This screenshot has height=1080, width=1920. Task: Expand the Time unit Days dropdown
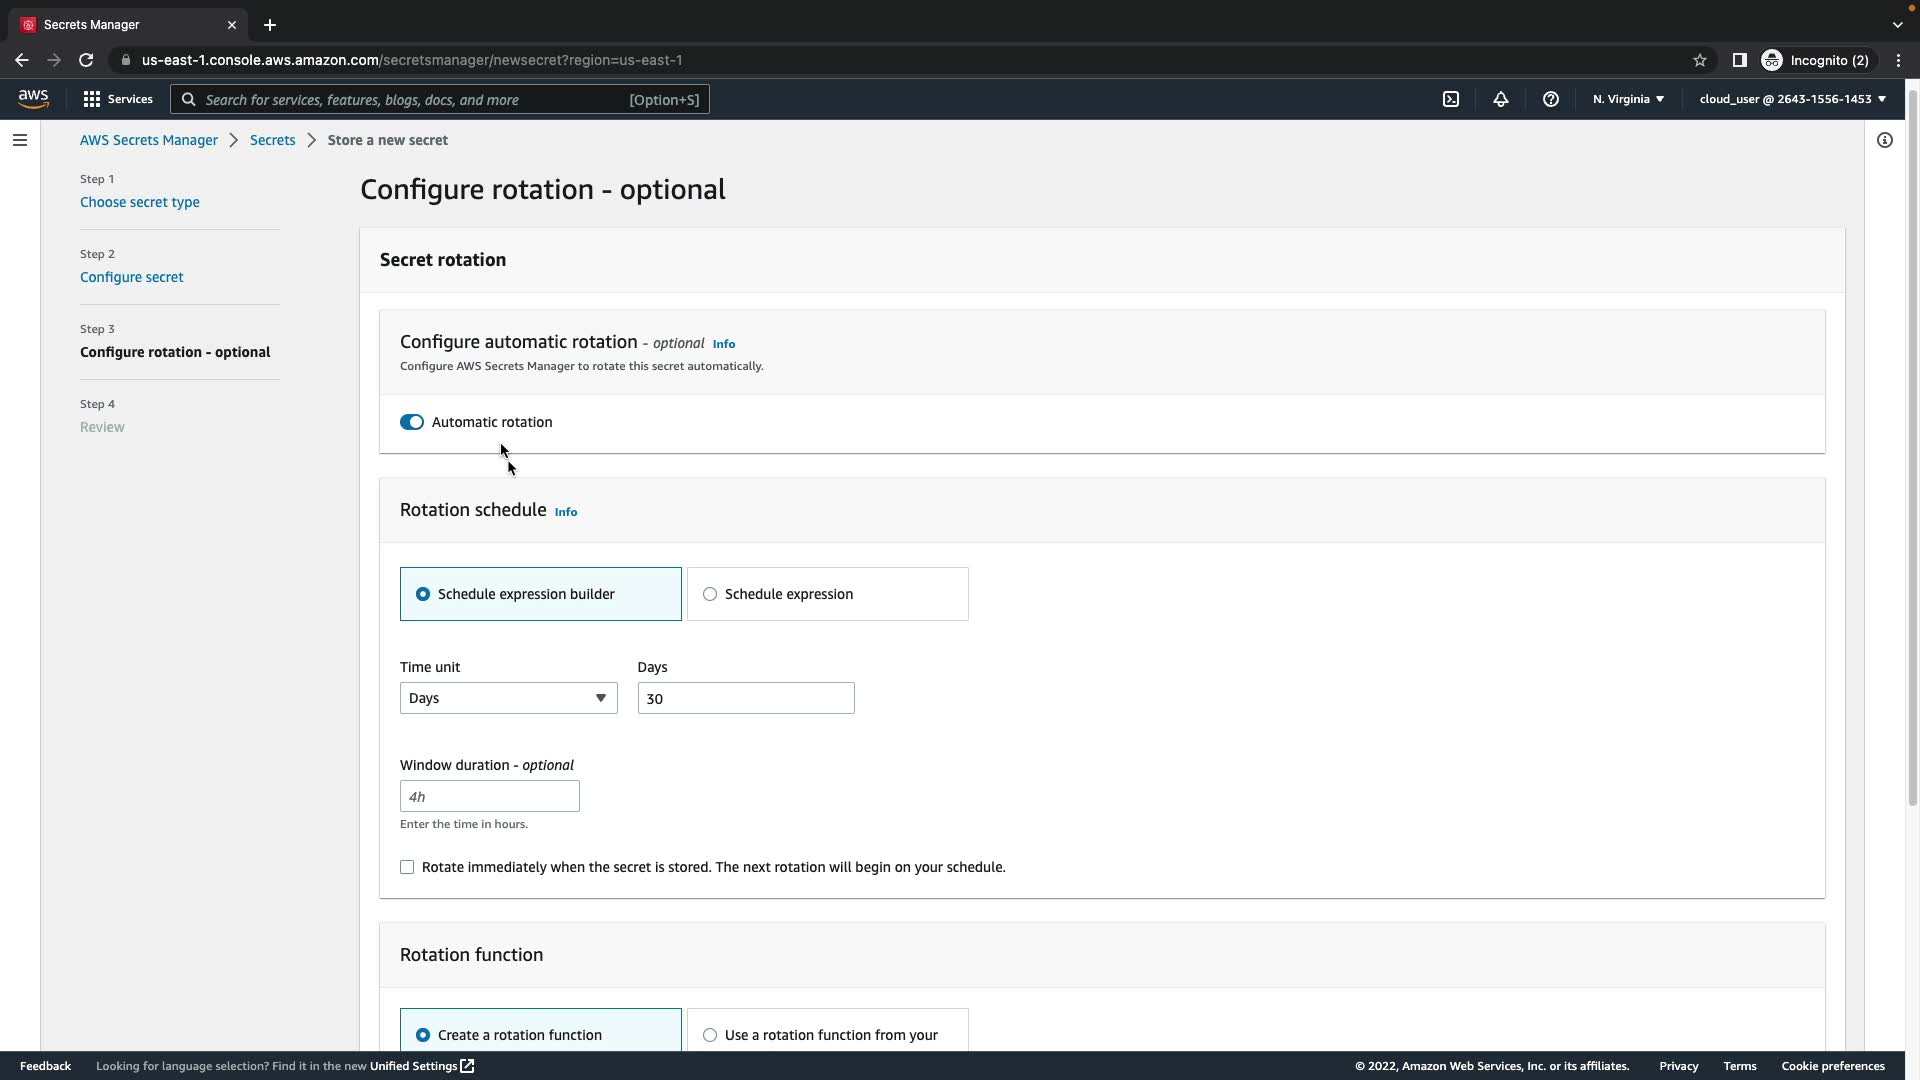(508, 698)
